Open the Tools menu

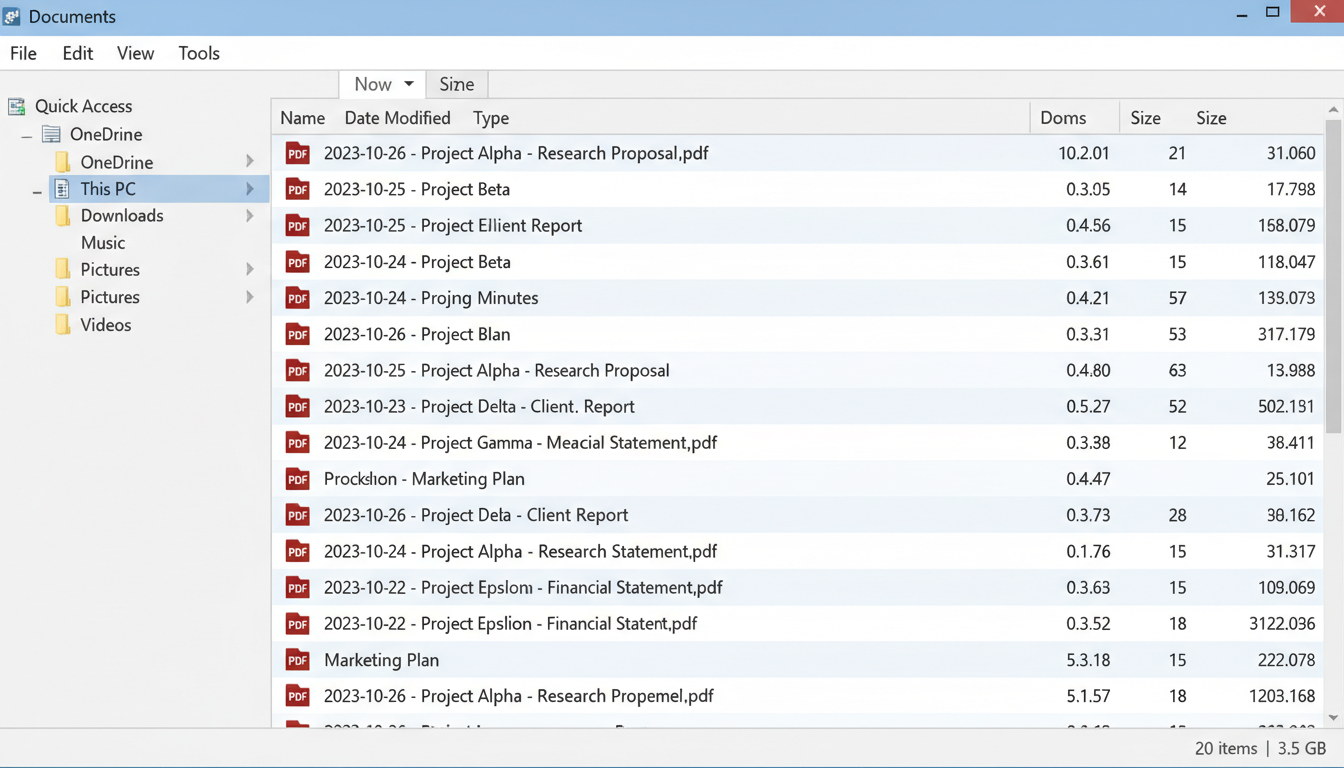tap(198, 53)
